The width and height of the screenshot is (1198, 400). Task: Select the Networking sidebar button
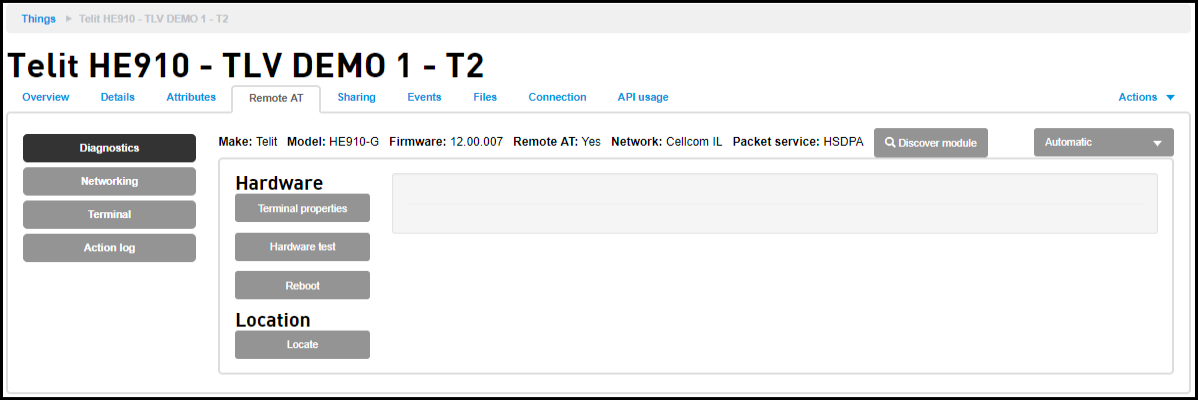(109, 182)
